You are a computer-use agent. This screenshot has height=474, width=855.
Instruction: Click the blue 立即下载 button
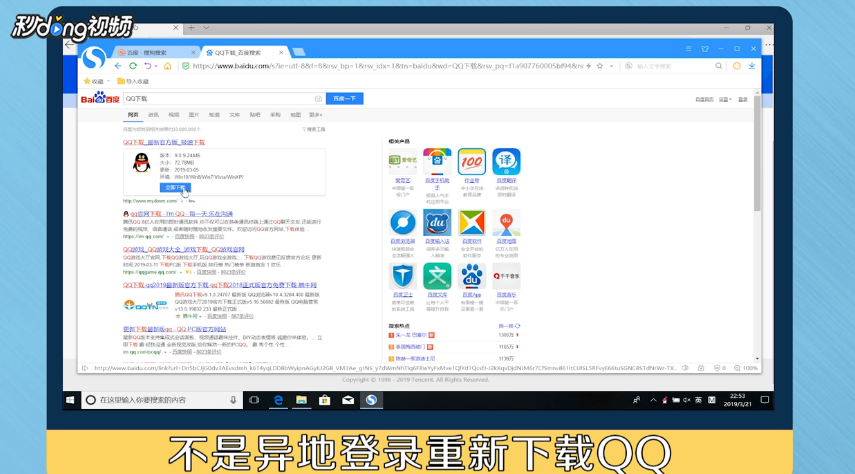[175, 188]
